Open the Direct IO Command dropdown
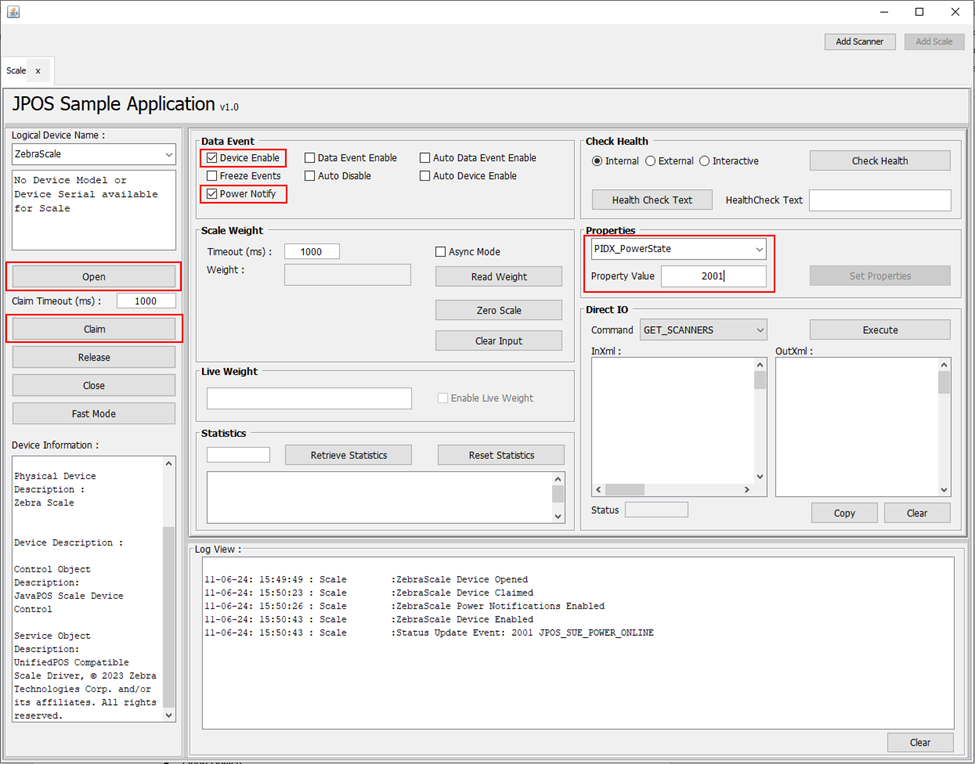 [x=703, y=330]
